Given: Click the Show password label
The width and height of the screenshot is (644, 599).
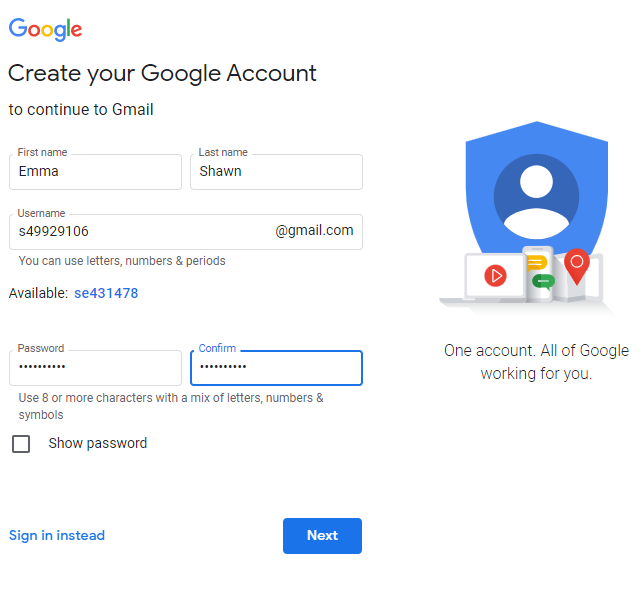Looking at the screenshot, I should click(x=98, y=443).
